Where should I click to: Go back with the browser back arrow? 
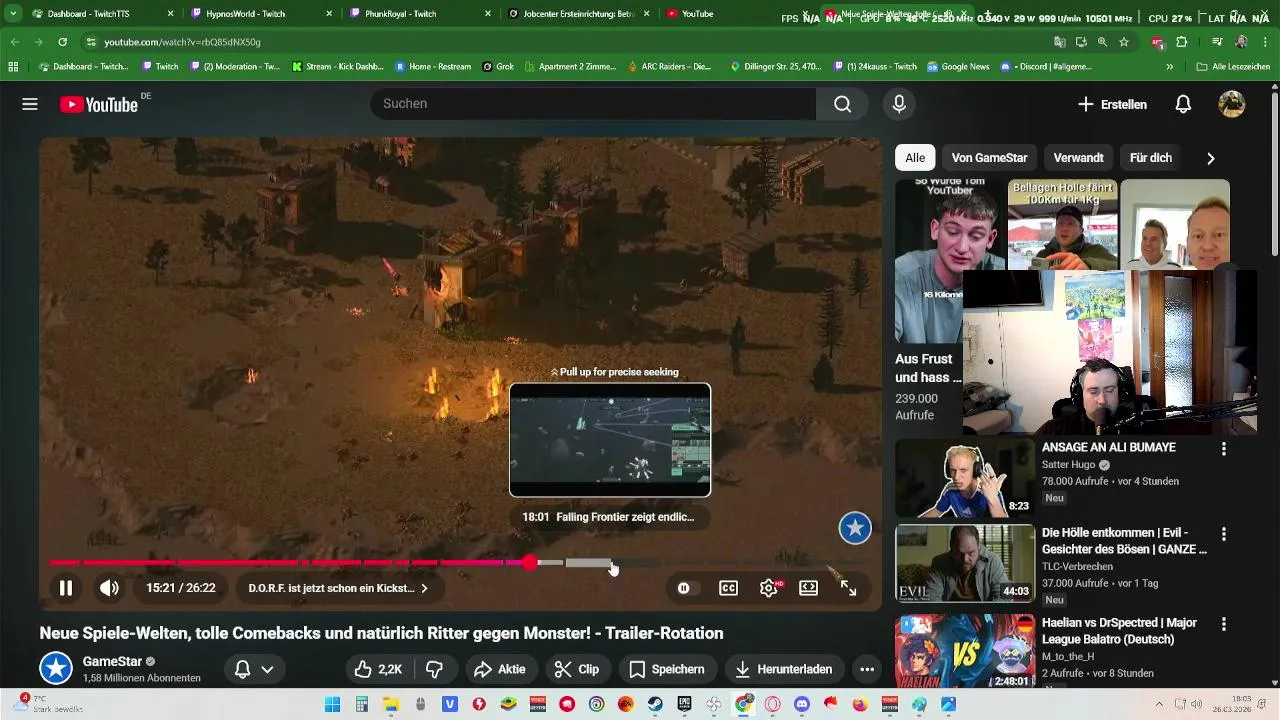(15, 42)
